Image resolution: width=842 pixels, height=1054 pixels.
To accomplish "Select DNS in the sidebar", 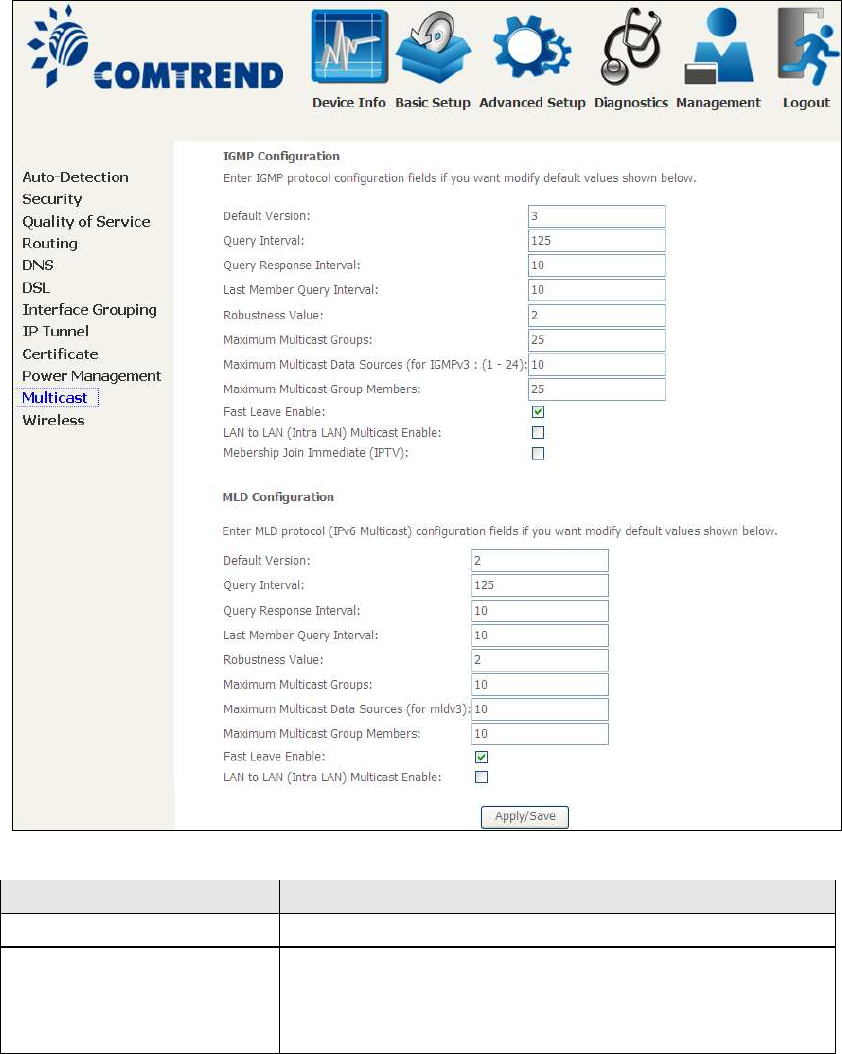I will pyautogui.click(x=38, y=265).
